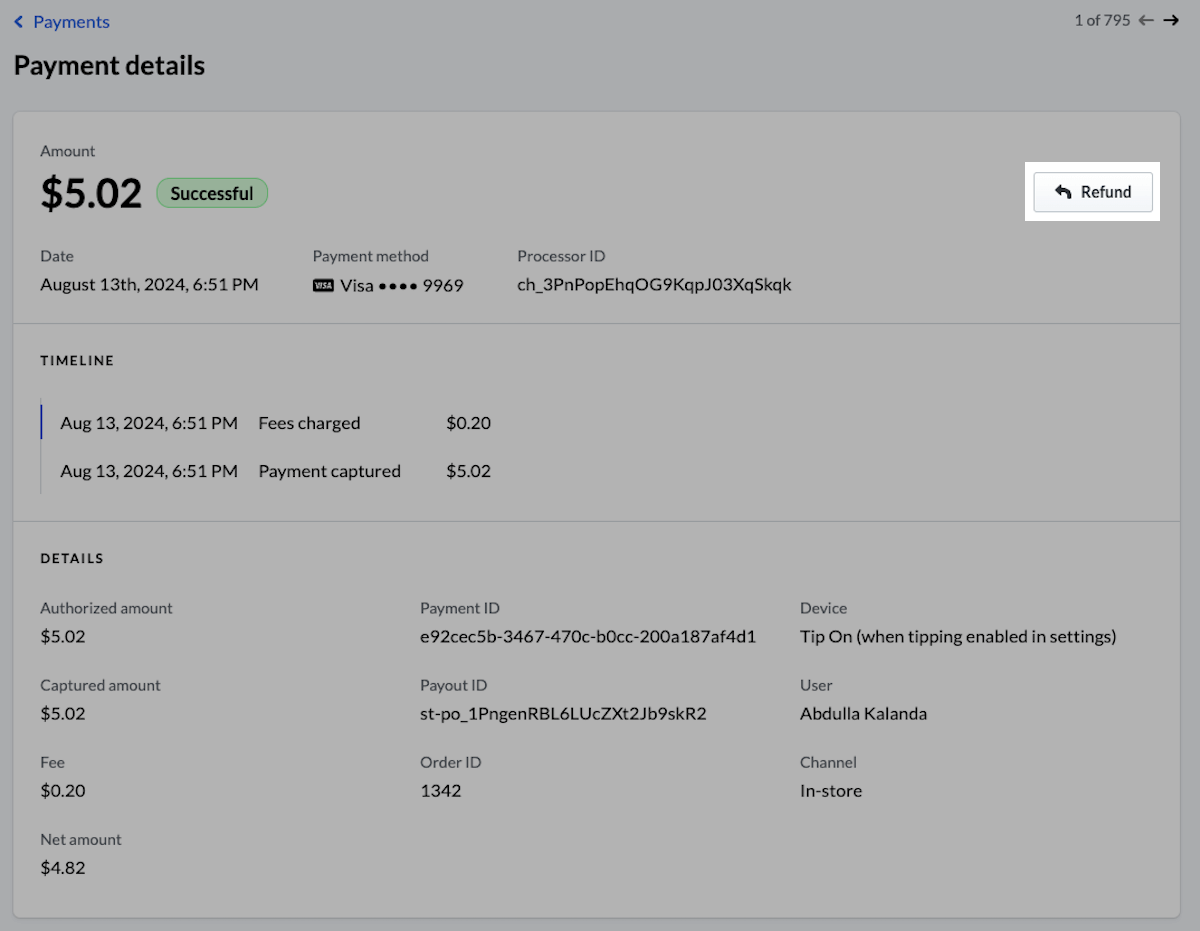The image size is (1200, 931).
Task: Click the large $5.02 amount
Action: pyautogui.click(x=91, y=193)
